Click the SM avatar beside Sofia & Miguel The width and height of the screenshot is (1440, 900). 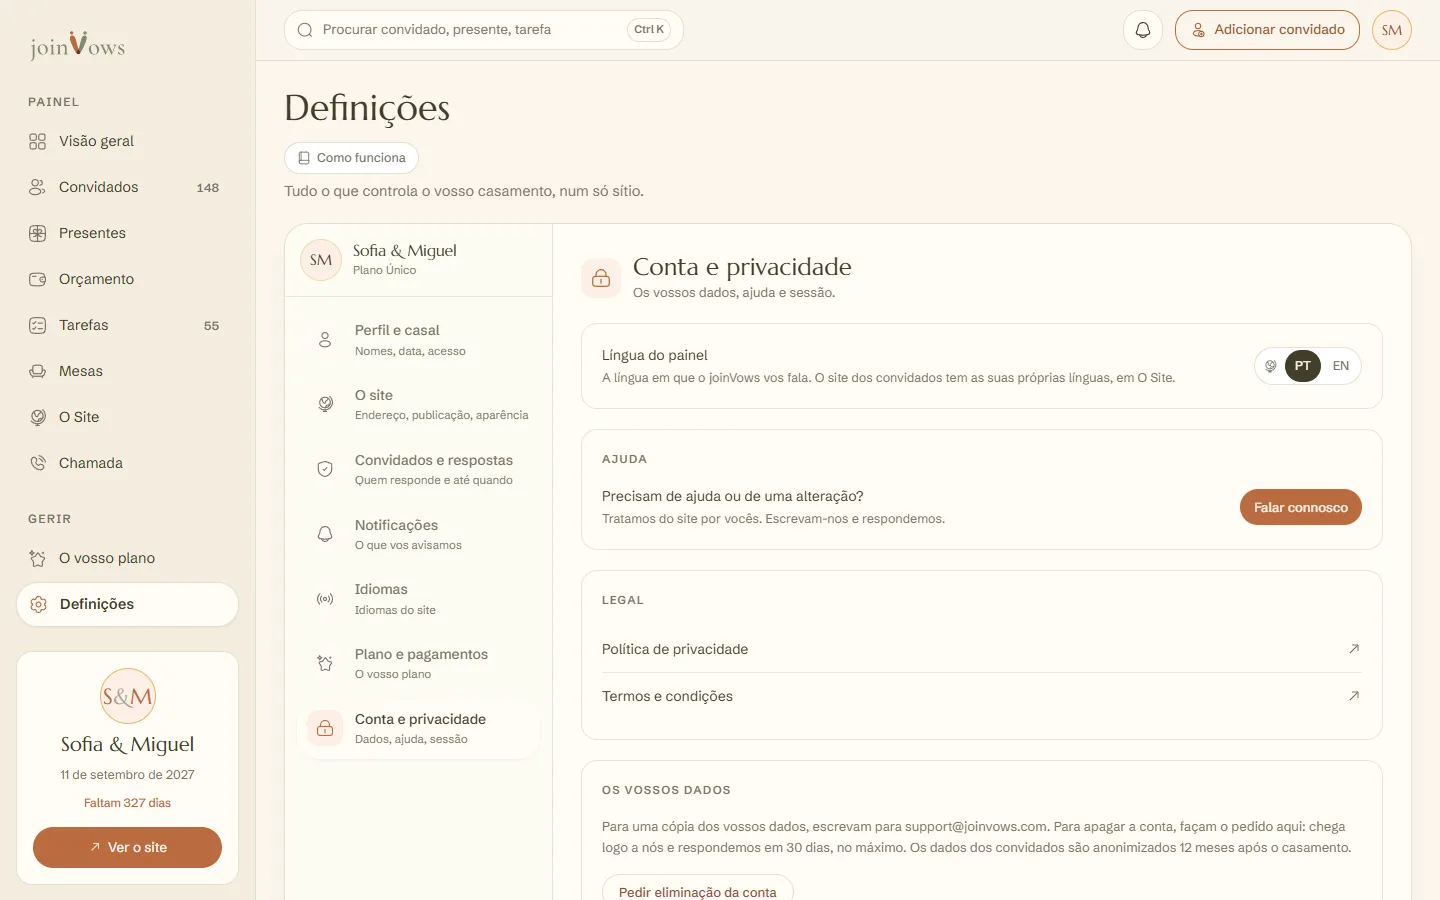(321, 260)
